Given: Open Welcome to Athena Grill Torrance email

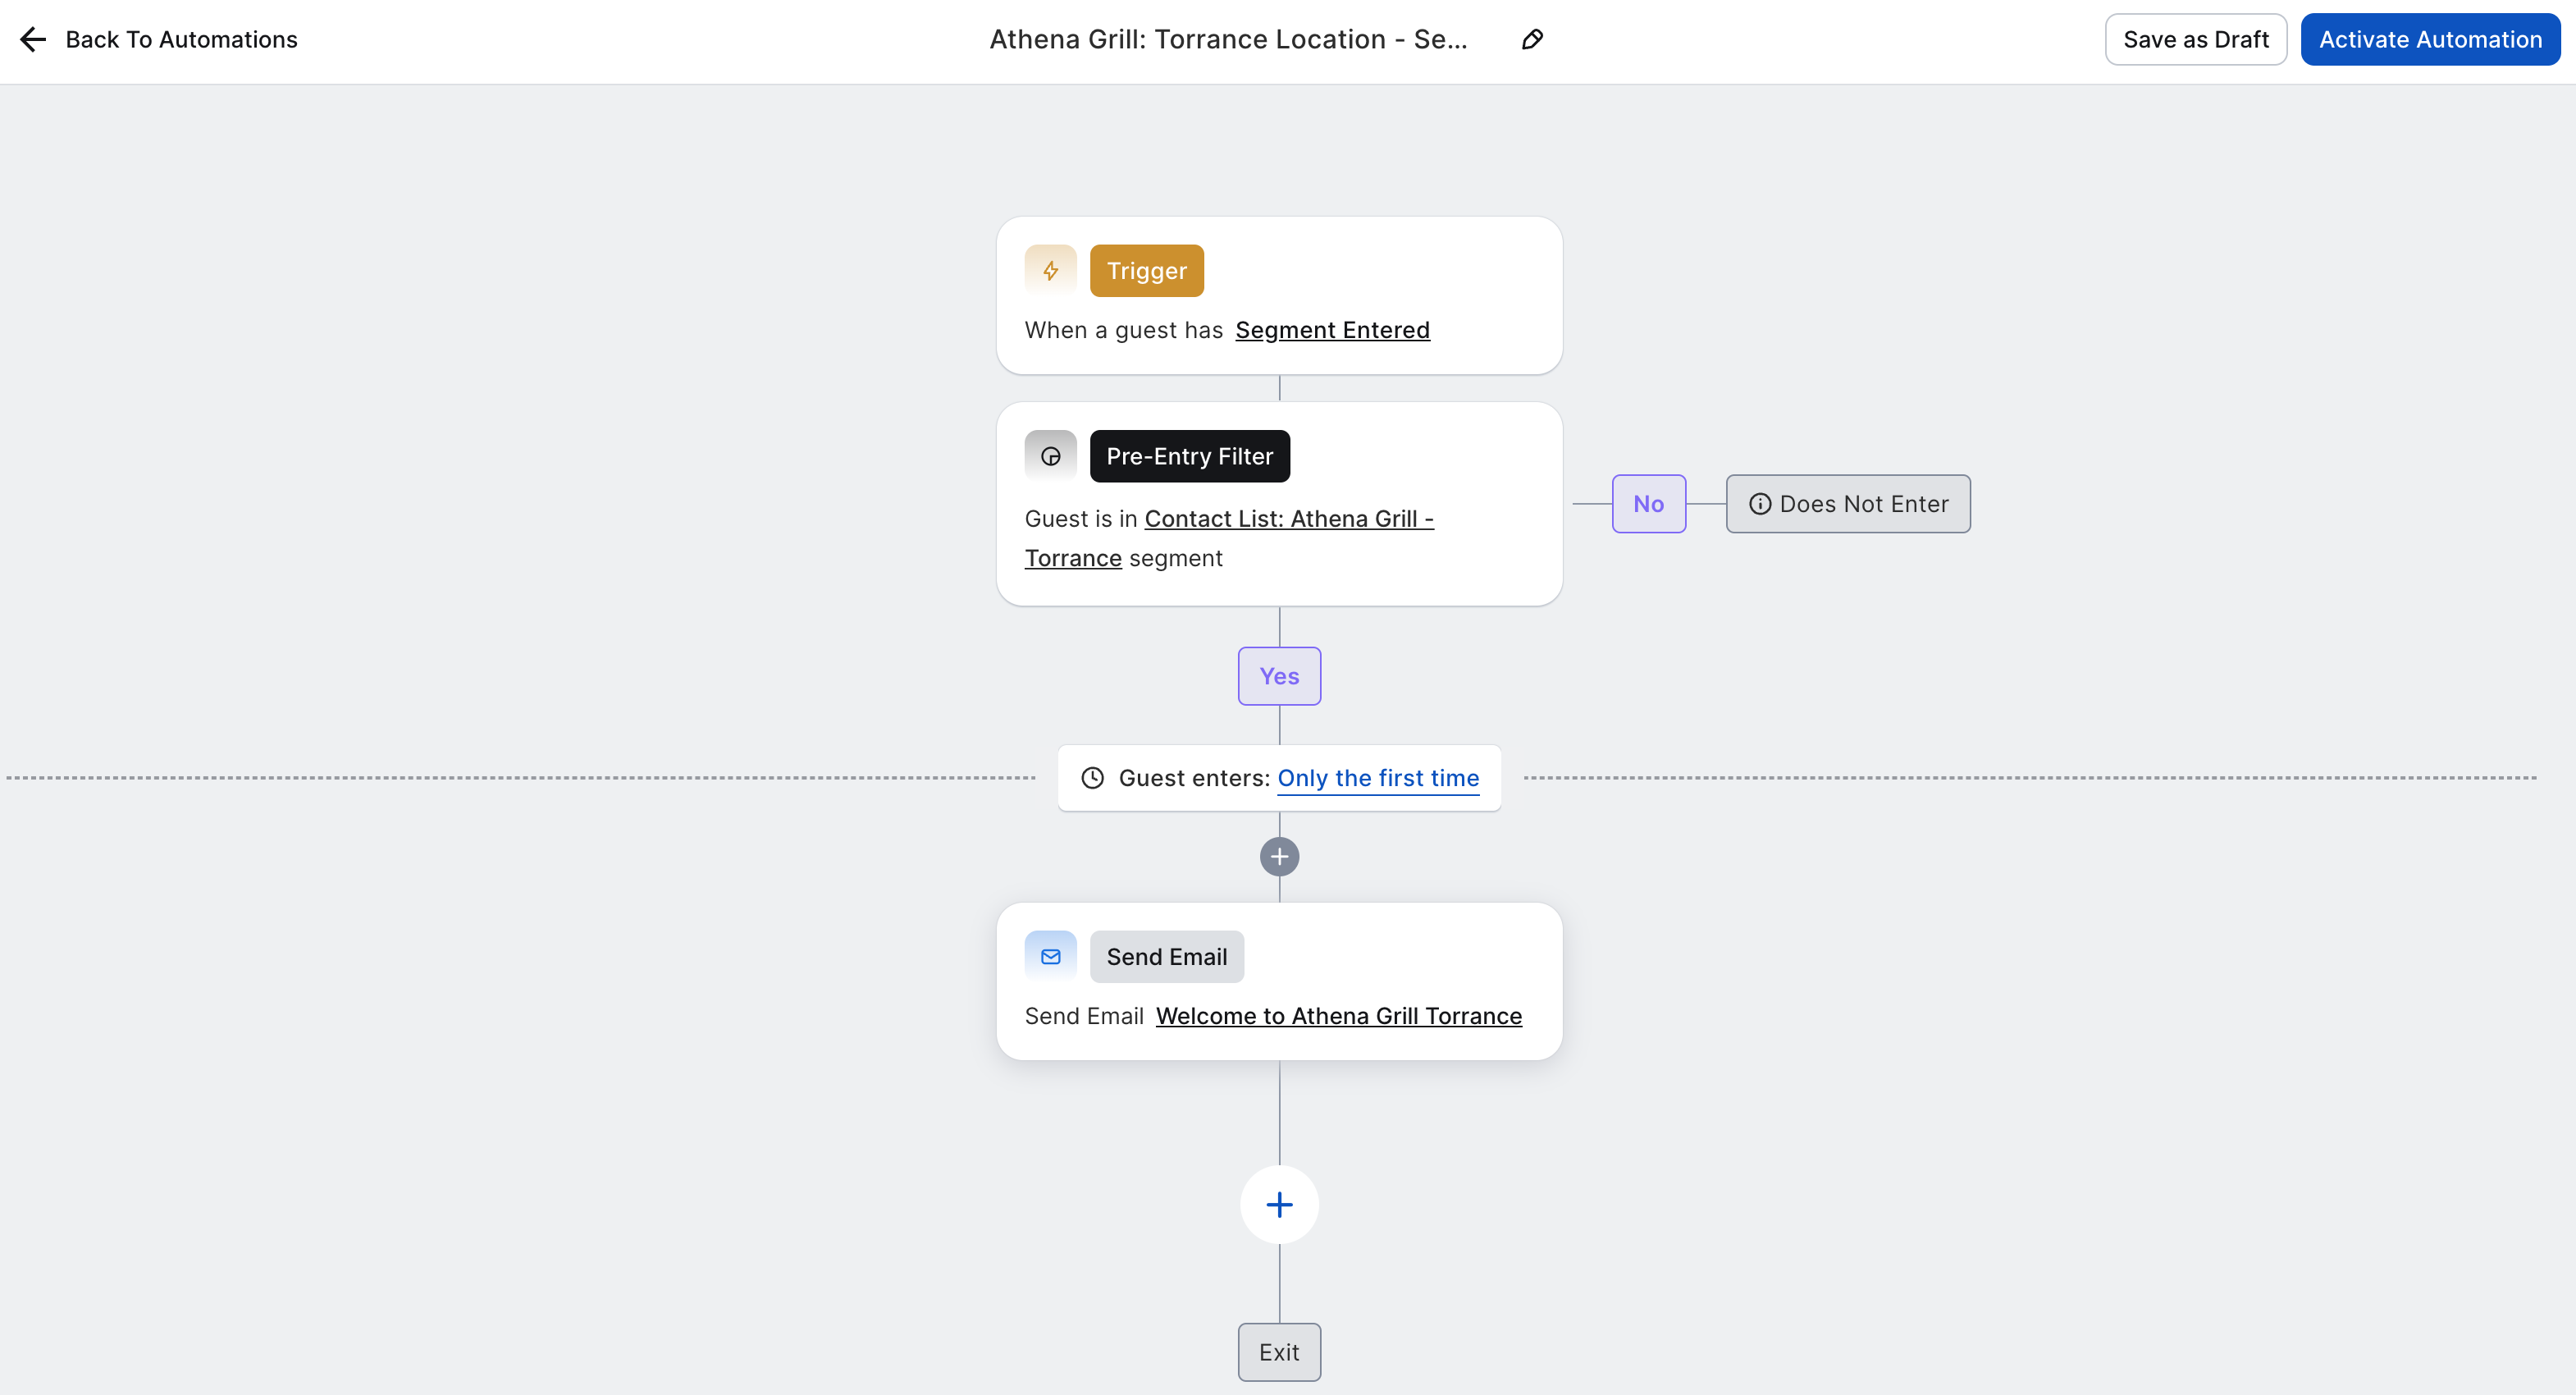Looking at the screenshot, I should click(x=1338, y=1016).
